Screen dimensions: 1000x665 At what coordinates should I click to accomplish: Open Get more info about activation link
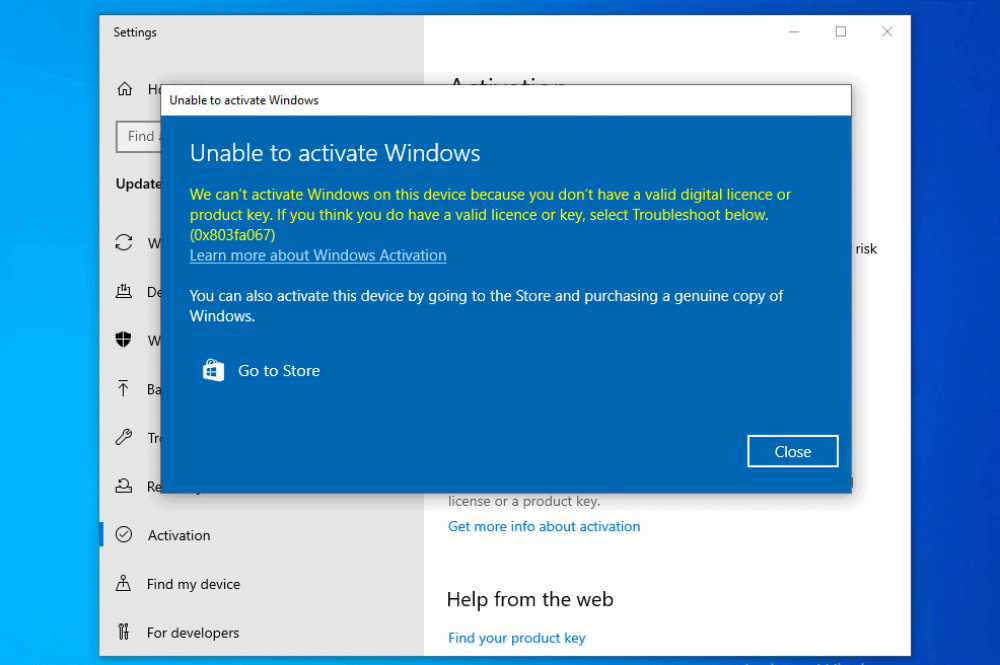click(543, 526)
